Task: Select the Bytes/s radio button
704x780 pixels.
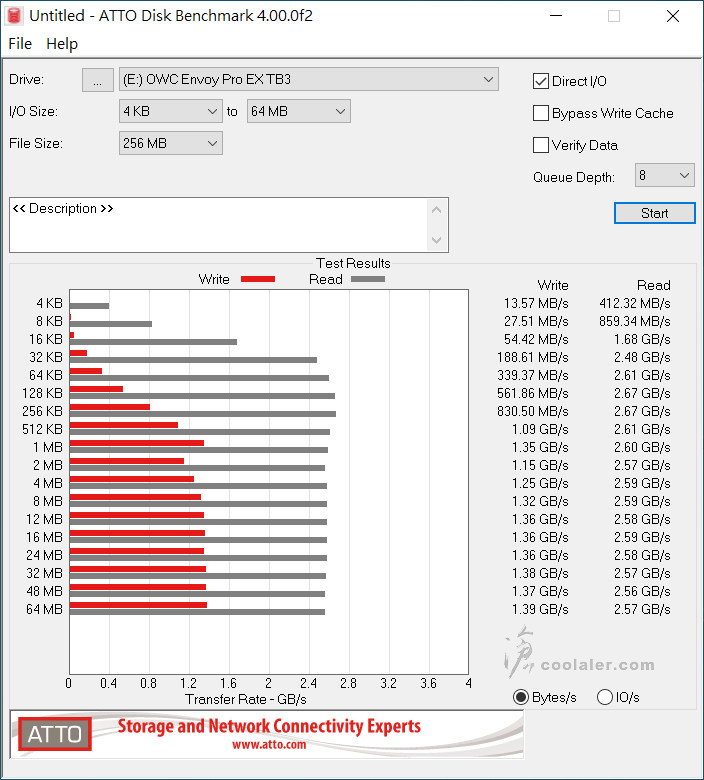Action: pyautogui.click(x=520, y=697)
